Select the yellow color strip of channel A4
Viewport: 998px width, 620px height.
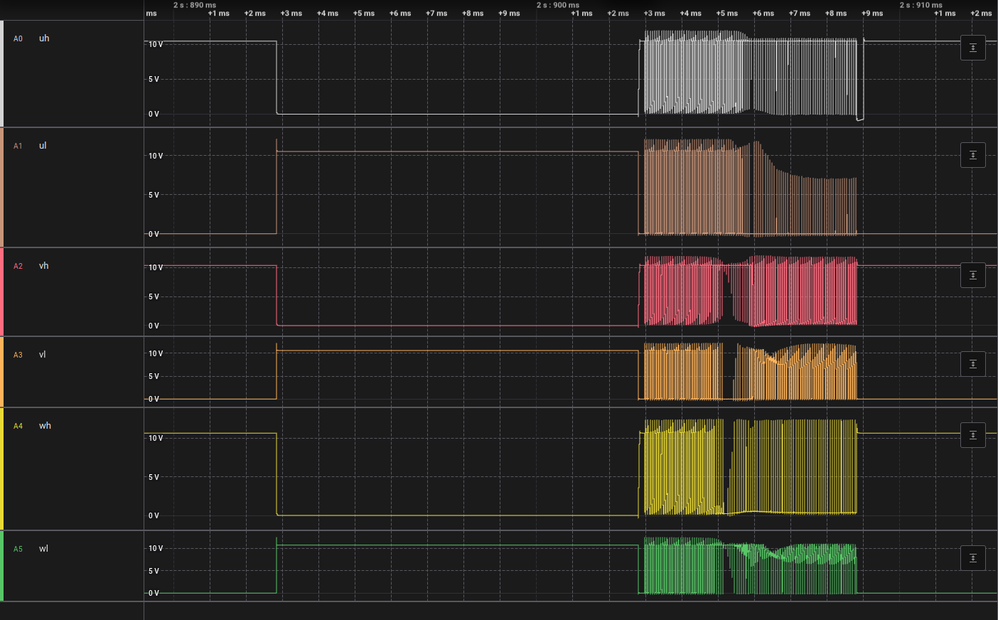pos(2,469)
